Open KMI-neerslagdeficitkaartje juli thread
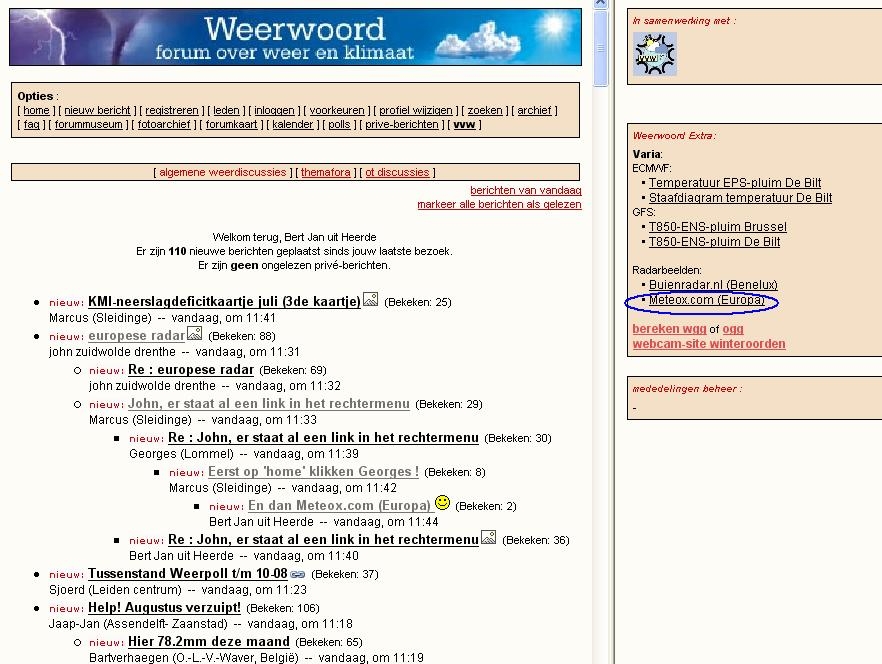 click(224, 302)
